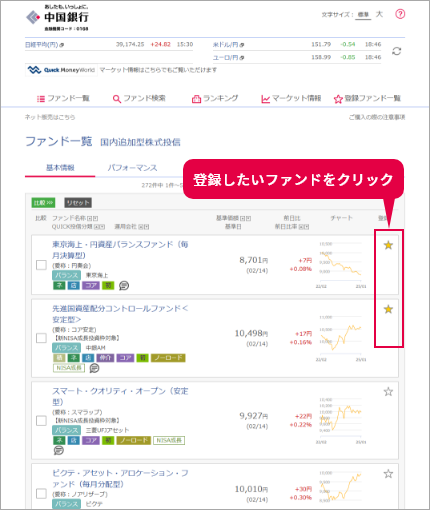Register 東京海上・円資産バランスファンド with its star
430x510 pixels.
[x=388, y=245]
